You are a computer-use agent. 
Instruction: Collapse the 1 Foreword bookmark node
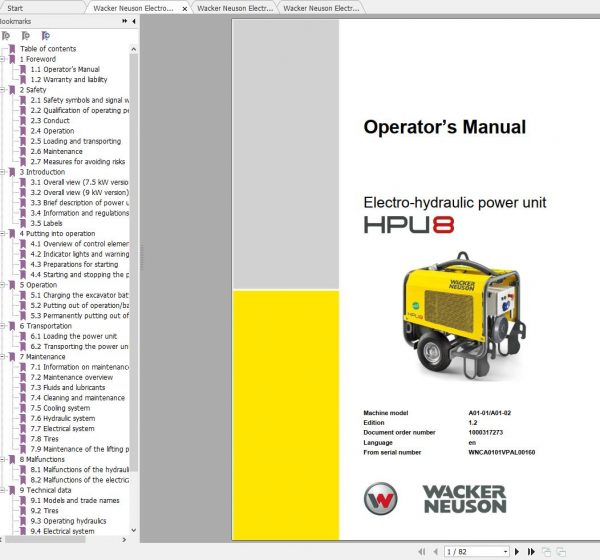click(x=2, y=59)
